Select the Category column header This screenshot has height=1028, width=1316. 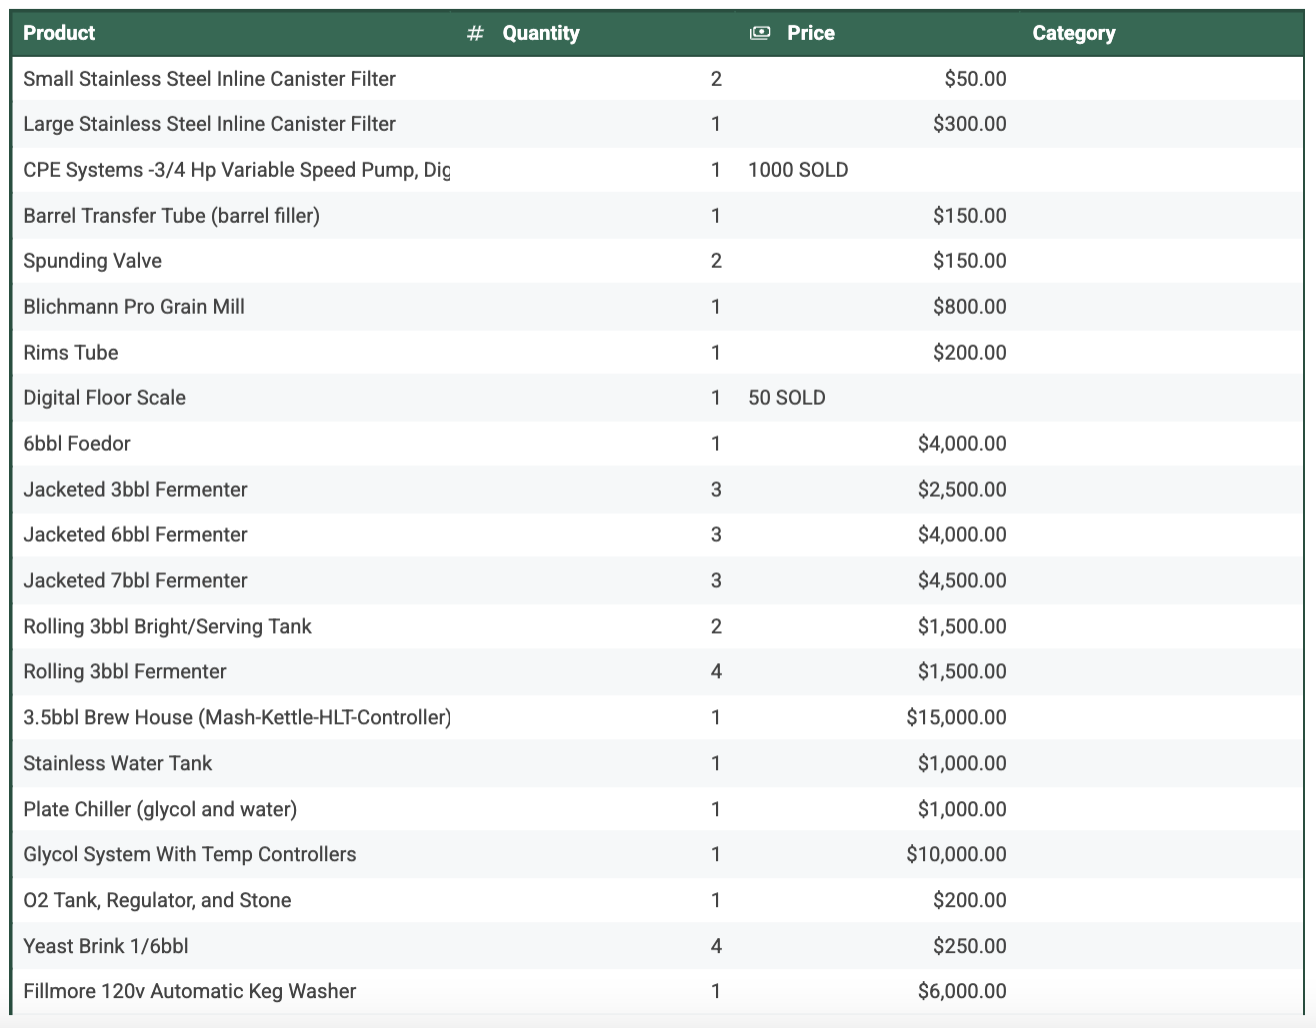[1073, 34]
